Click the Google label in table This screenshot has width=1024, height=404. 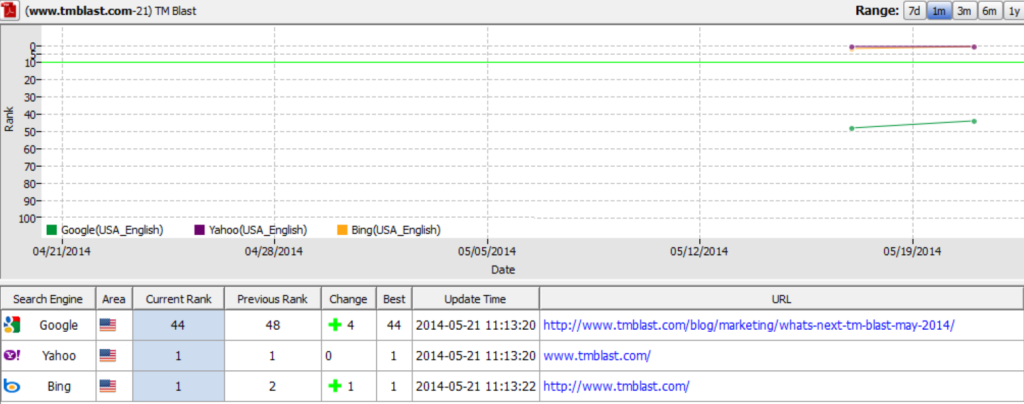58,325
